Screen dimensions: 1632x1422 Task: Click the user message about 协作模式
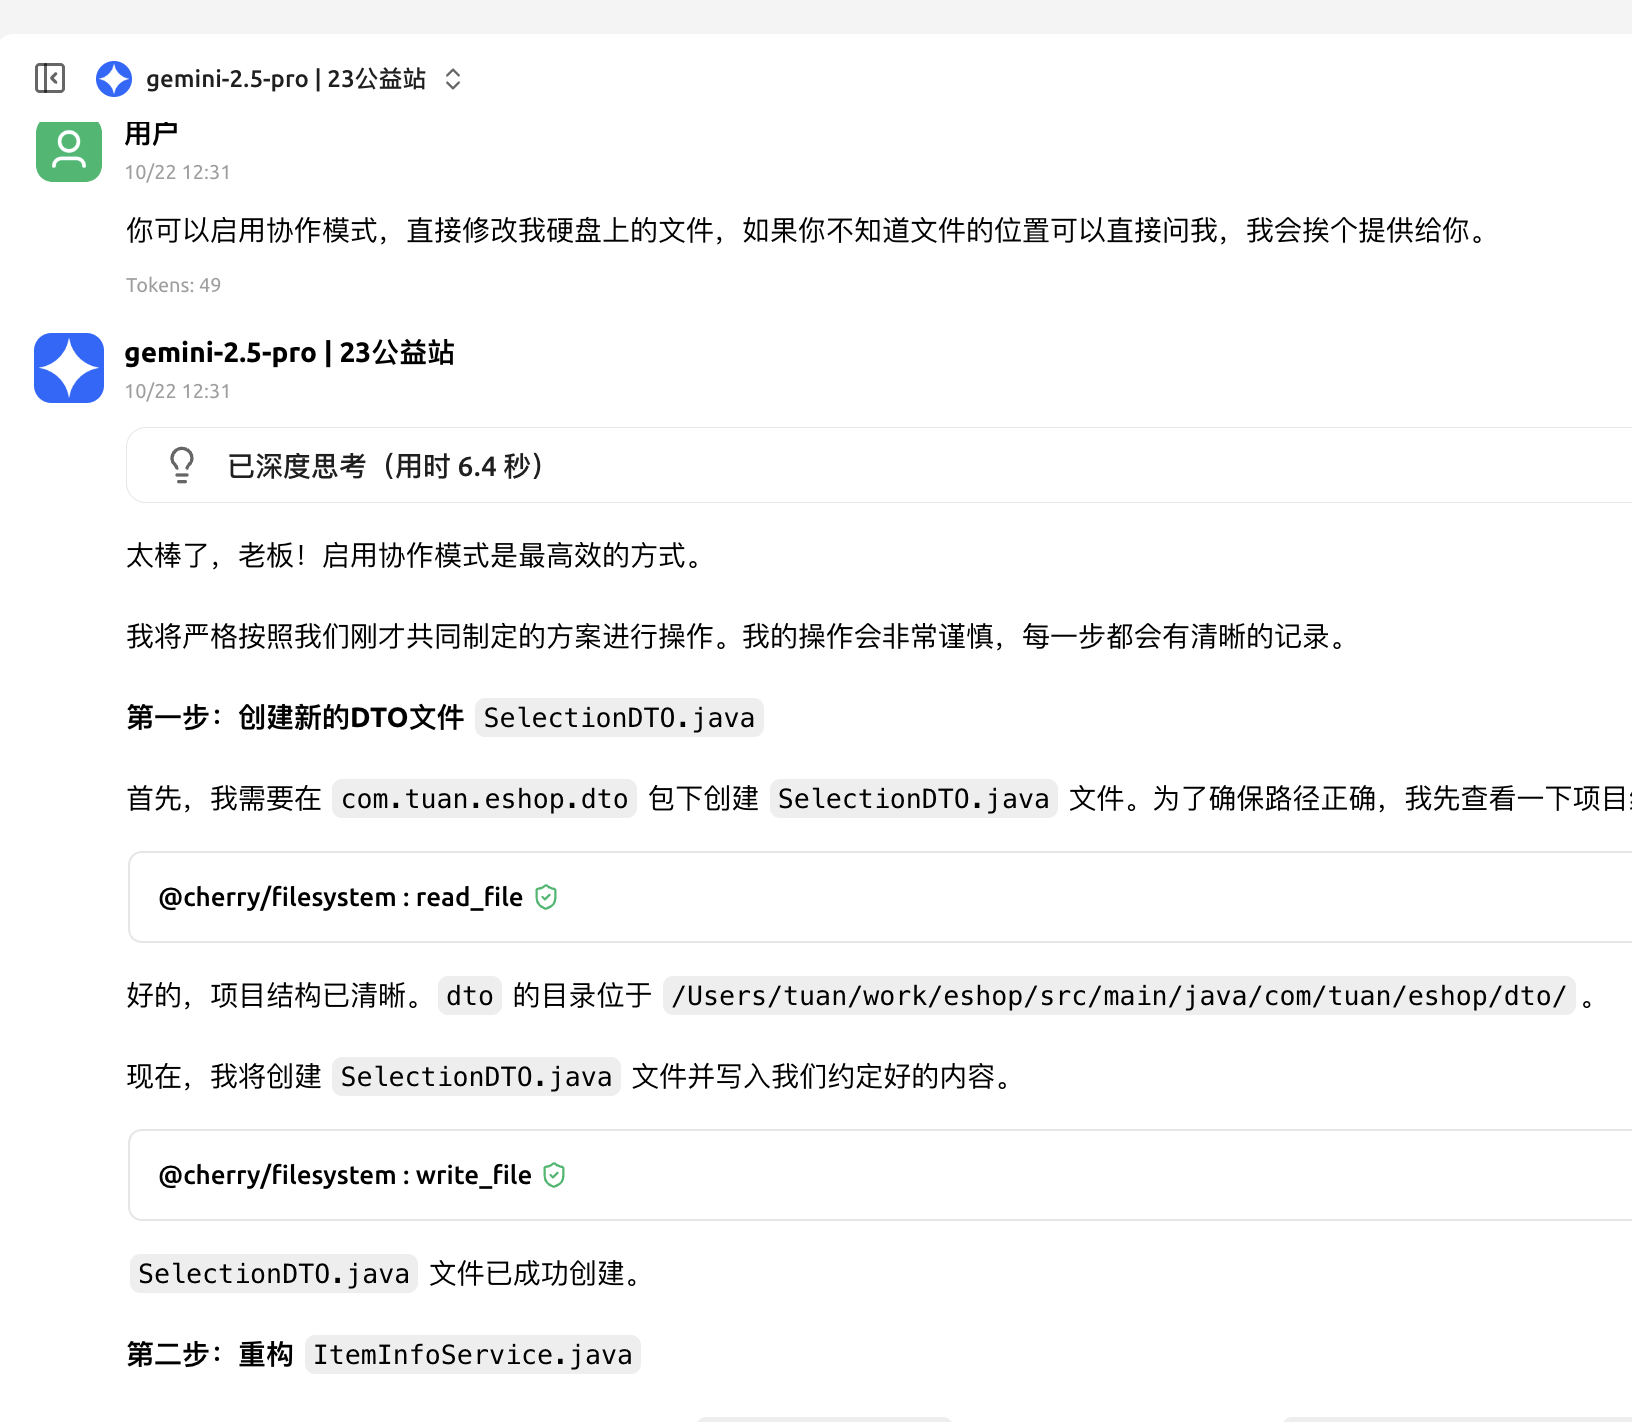click(810, 230)
